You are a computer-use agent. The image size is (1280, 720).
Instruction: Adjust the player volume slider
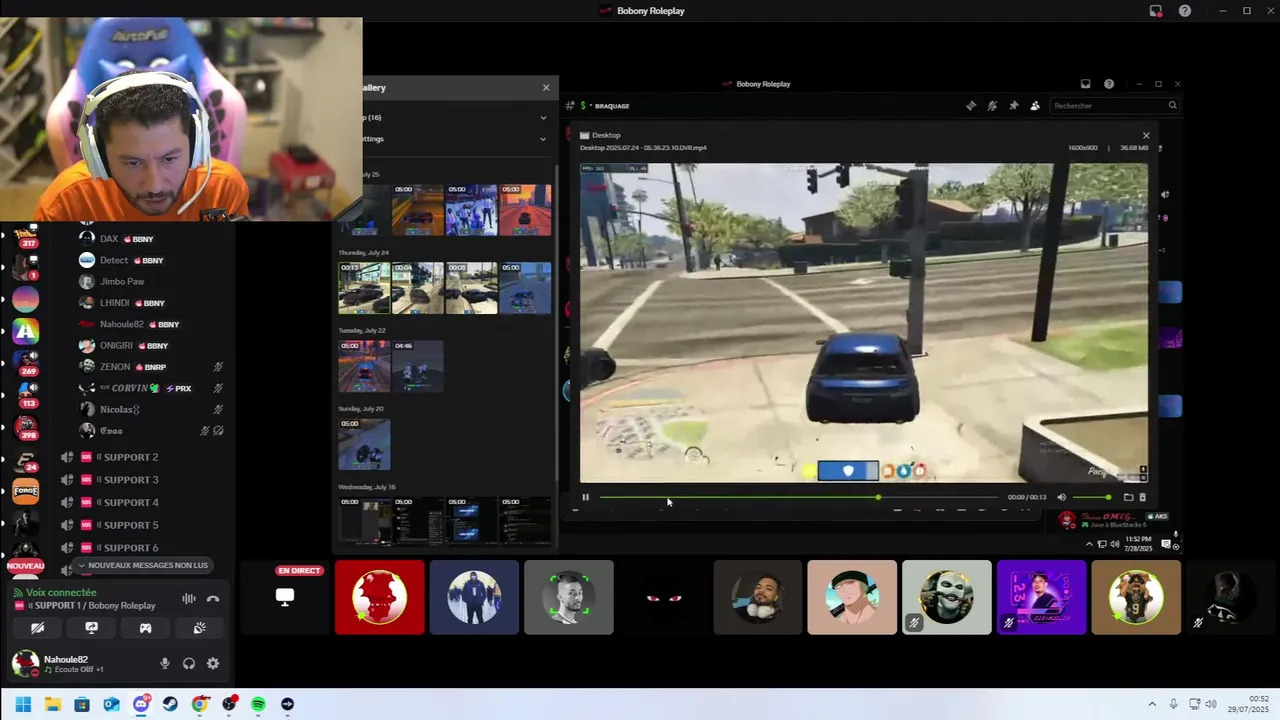pyautogui.click(x=1091, y=497)
